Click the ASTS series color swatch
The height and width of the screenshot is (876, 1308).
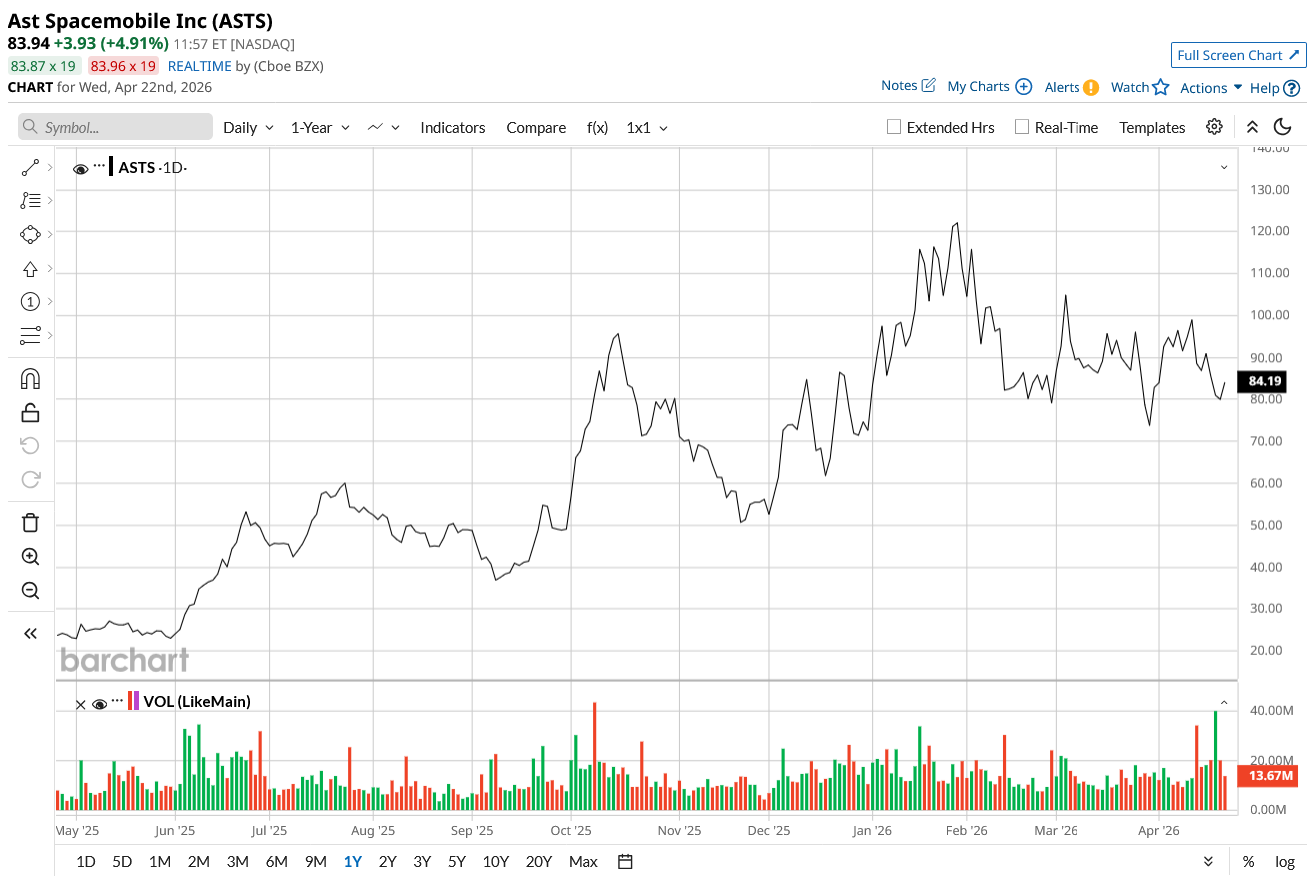coord(111,166)
